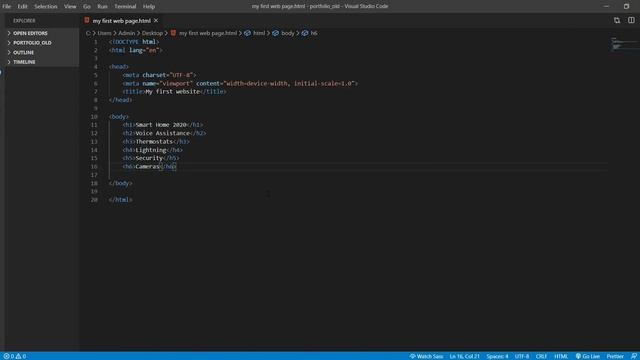Click the Admin breadcrumb folder
This screenshot has height=360, width=640.
point(127,33)
